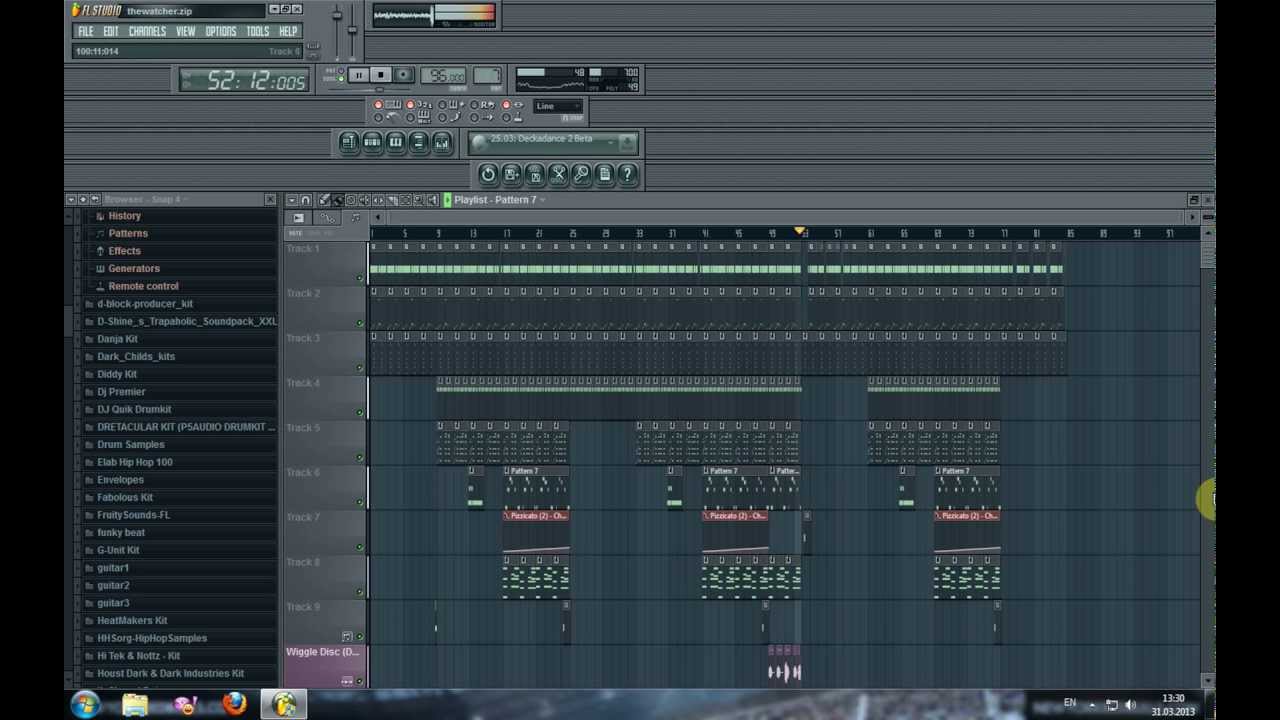The image size is (1280, 720).
Task: Open the EDIT menu
Action: click(111, 31)
